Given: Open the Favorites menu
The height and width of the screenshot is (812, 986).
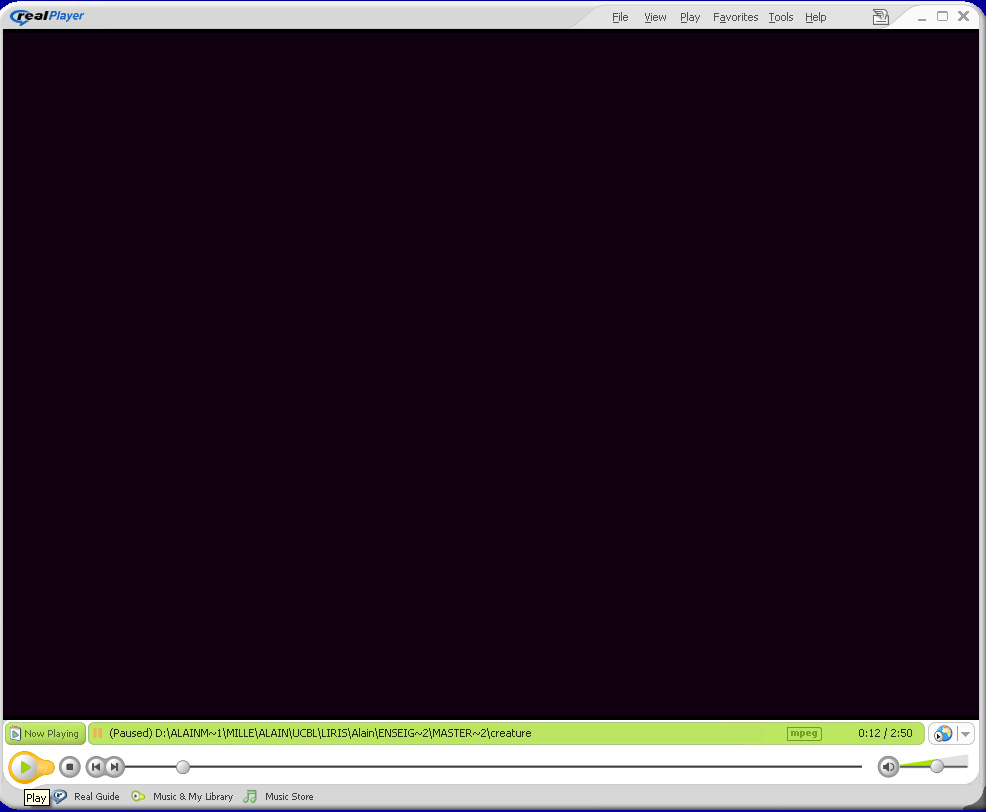Looking at the screenshot, I should tap(735, 17).
